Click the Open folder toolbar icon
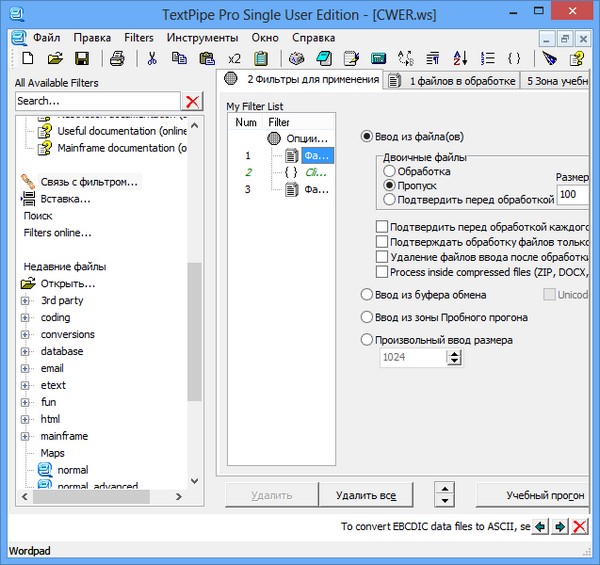600x565 pixels. [55, 58]
